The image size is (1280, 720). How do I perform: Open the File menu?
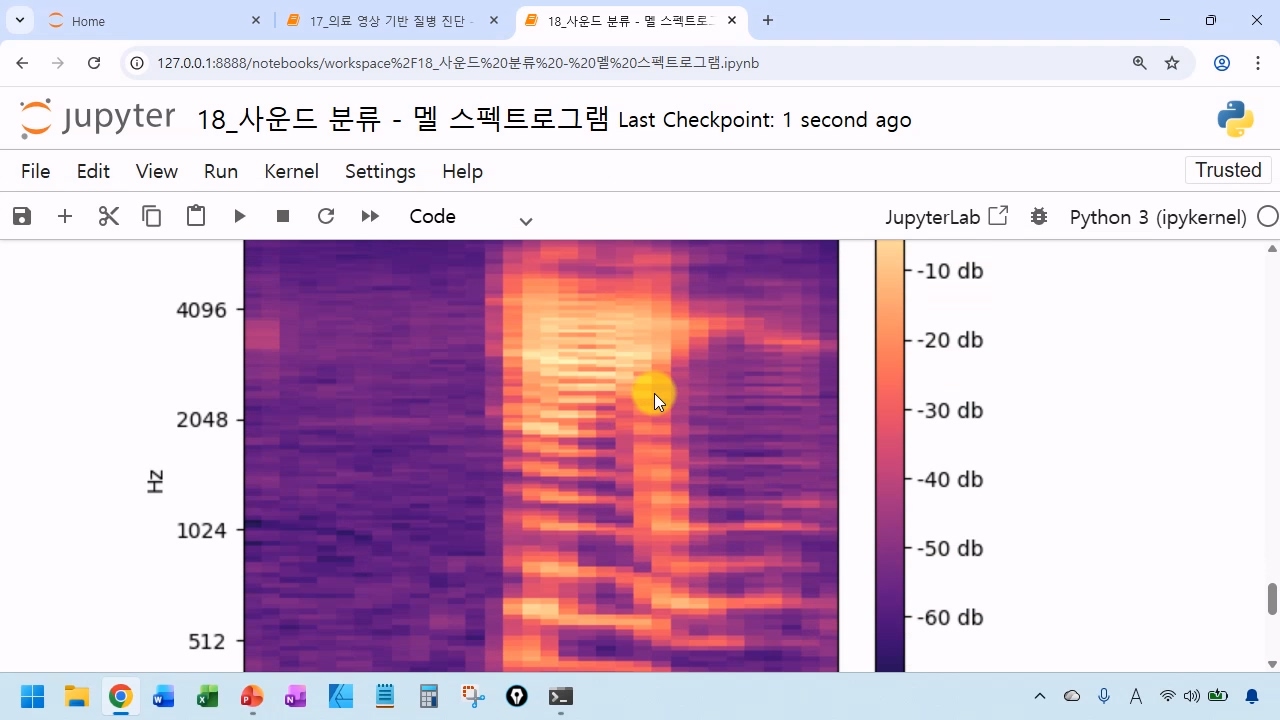[35, 171]
